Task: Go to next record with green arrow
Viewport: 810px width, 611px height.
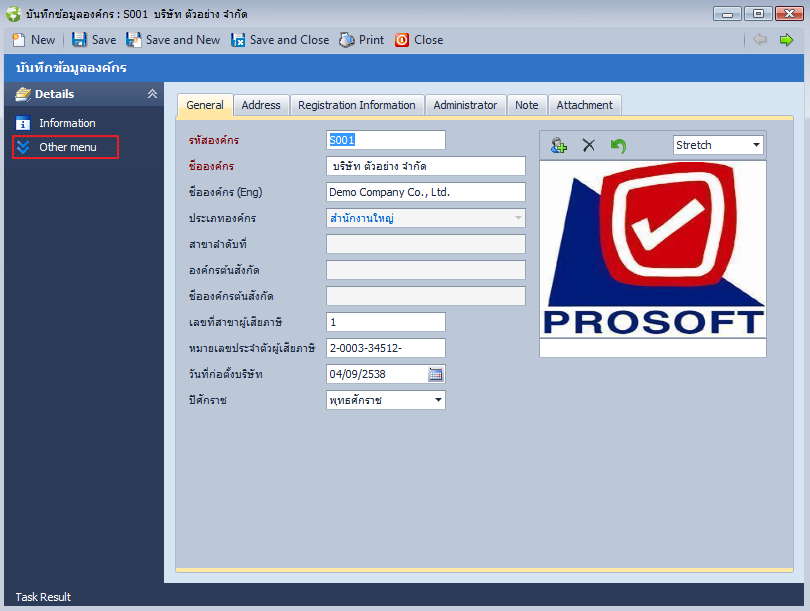Action: [786, 39]
